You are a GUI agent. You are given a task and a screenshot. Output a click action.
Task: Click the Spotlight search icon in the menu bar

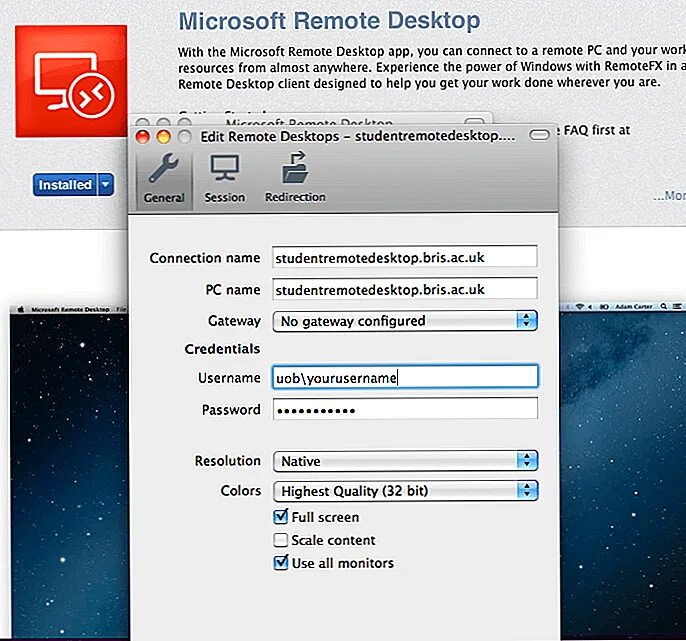tap(664, 307)
